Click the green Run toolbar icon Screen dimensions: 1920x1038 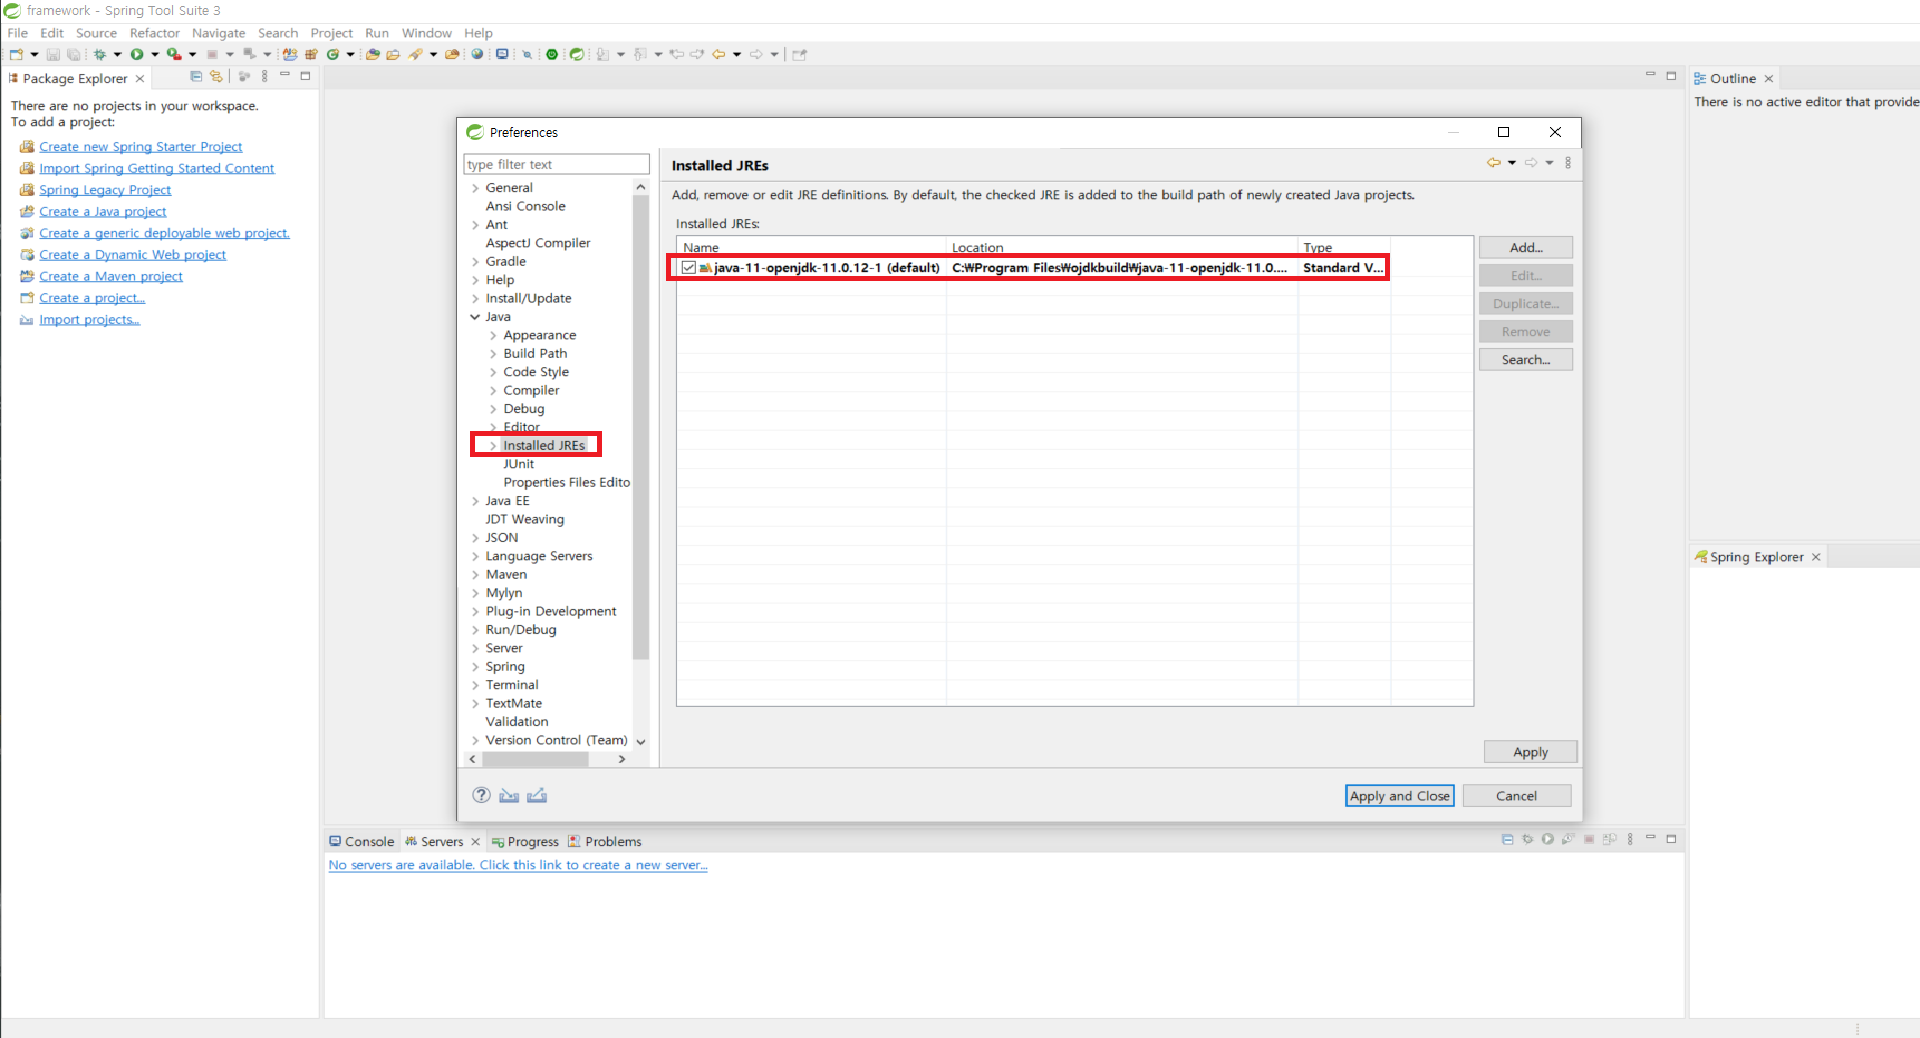tap(137, 54)
